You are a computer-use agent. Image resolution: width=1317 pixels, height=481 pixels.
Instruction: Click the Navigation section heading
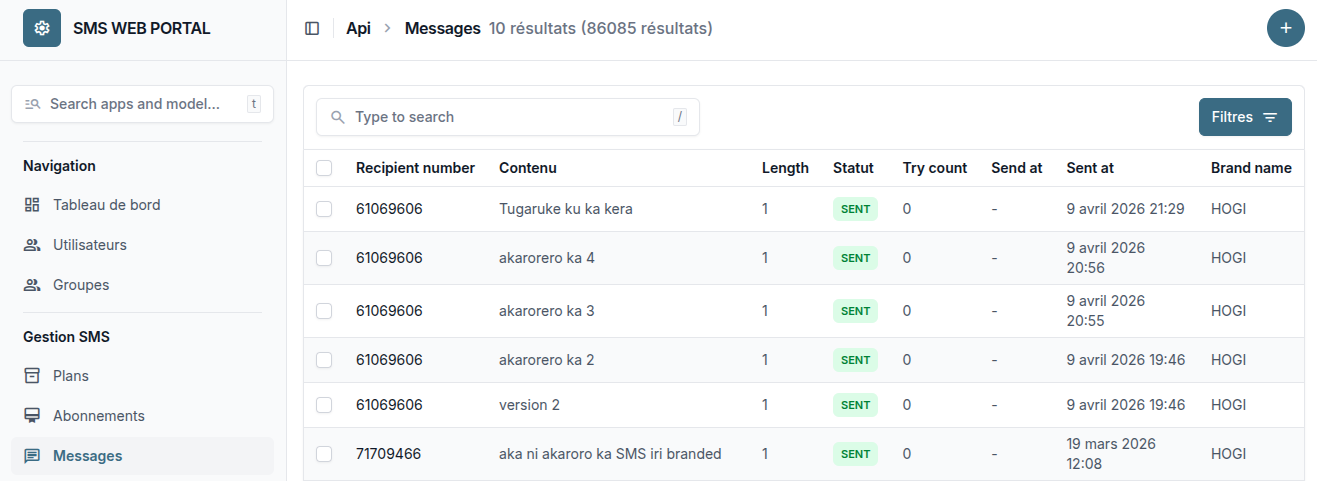pos(59,166)
